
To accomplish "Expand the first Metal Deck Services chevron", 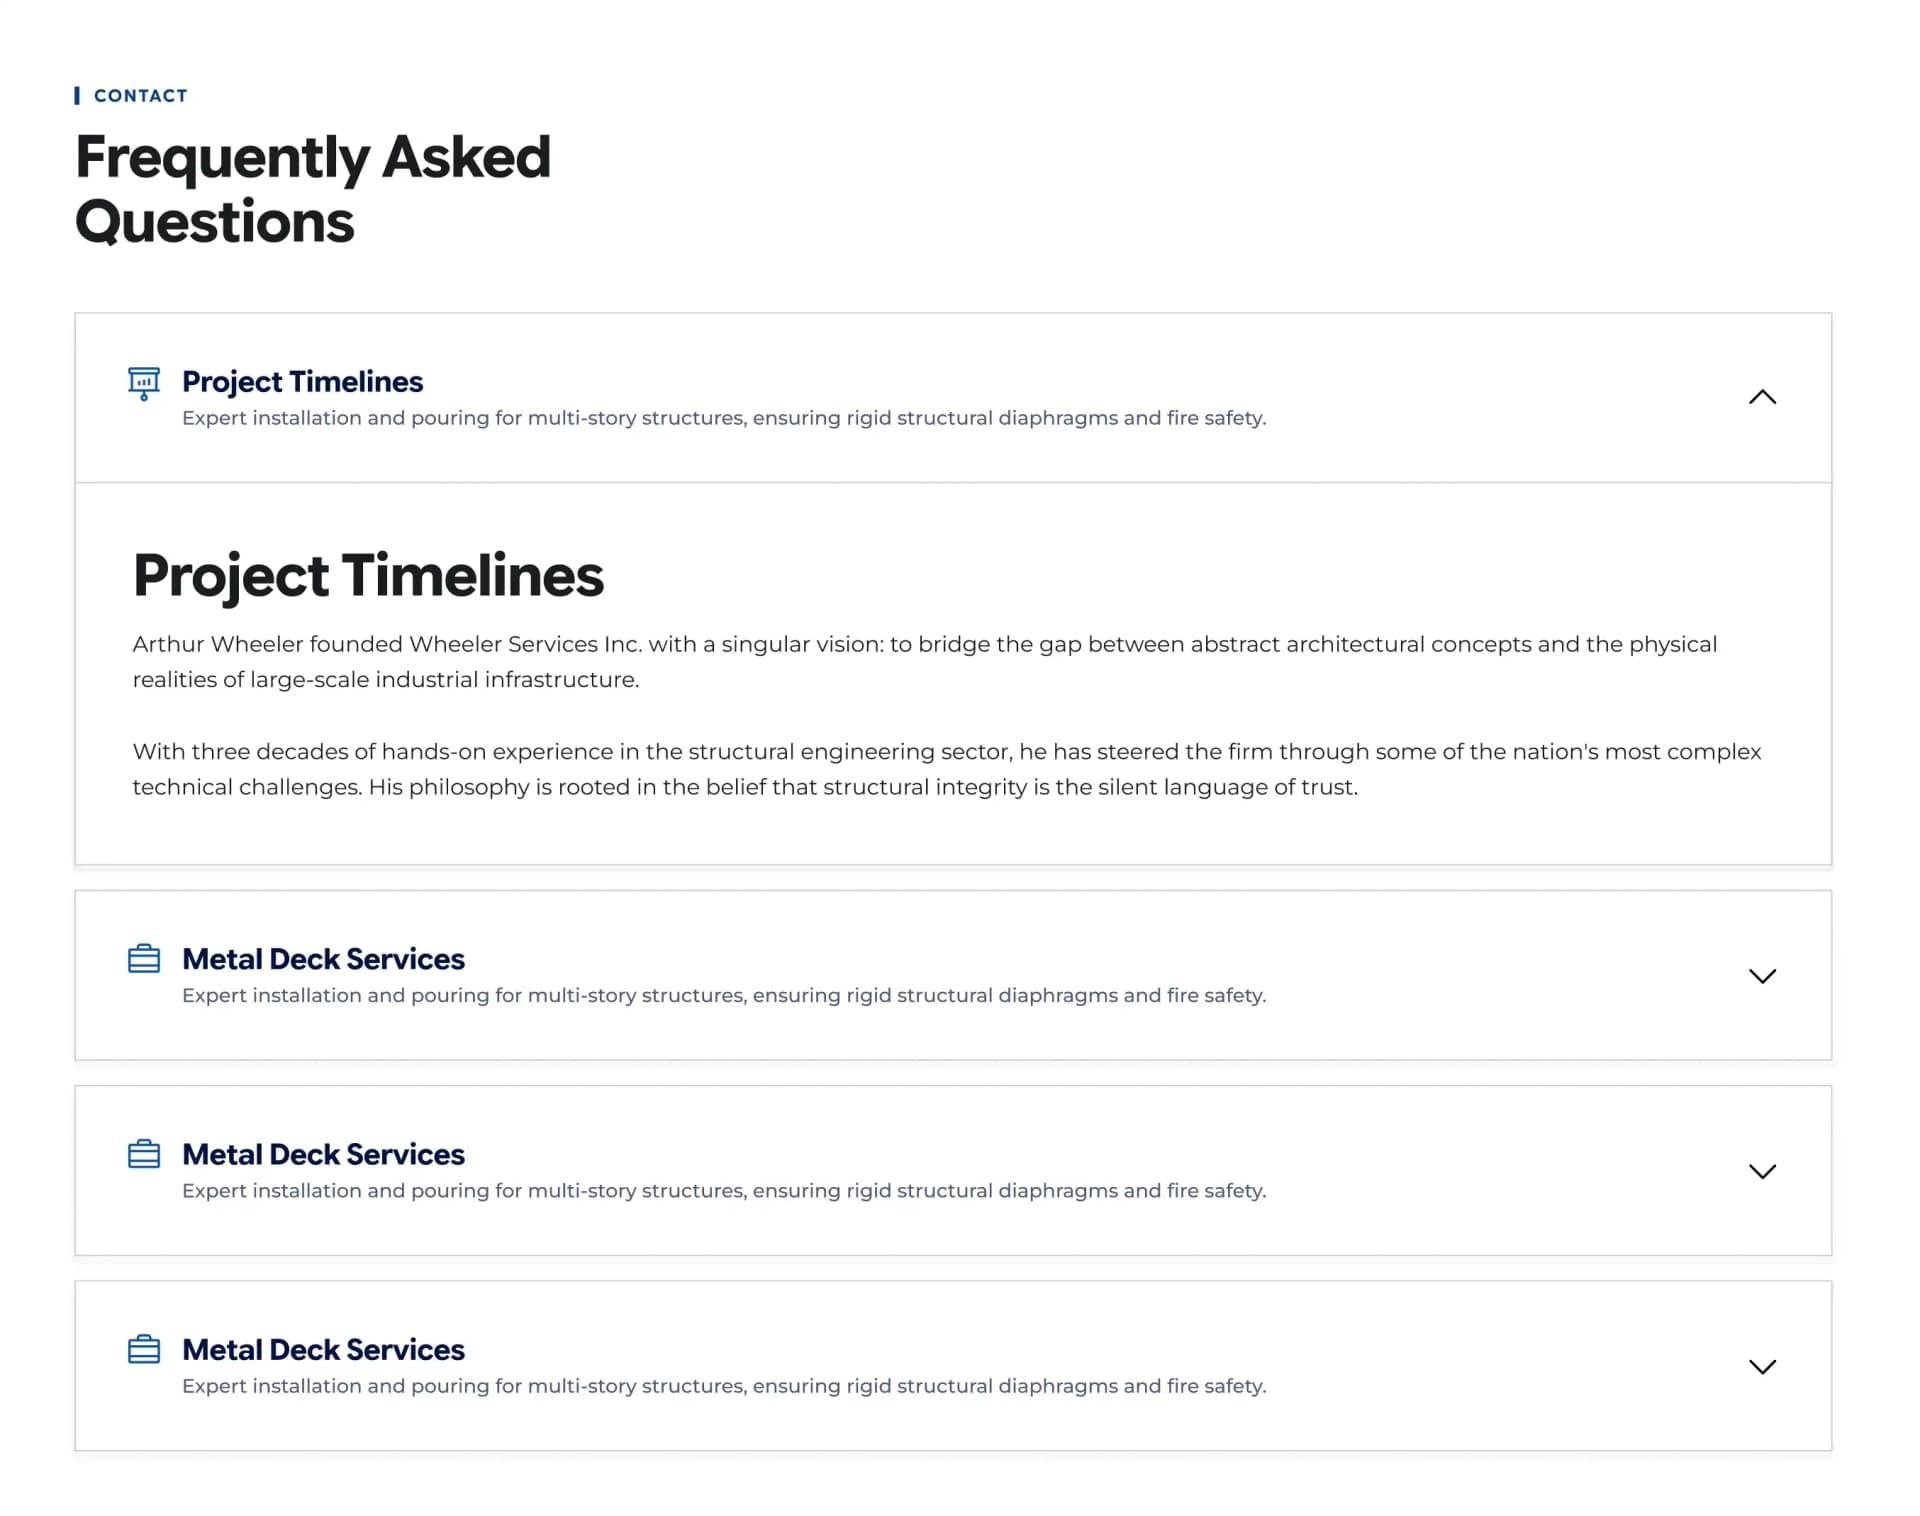I will coord(1762,975).
